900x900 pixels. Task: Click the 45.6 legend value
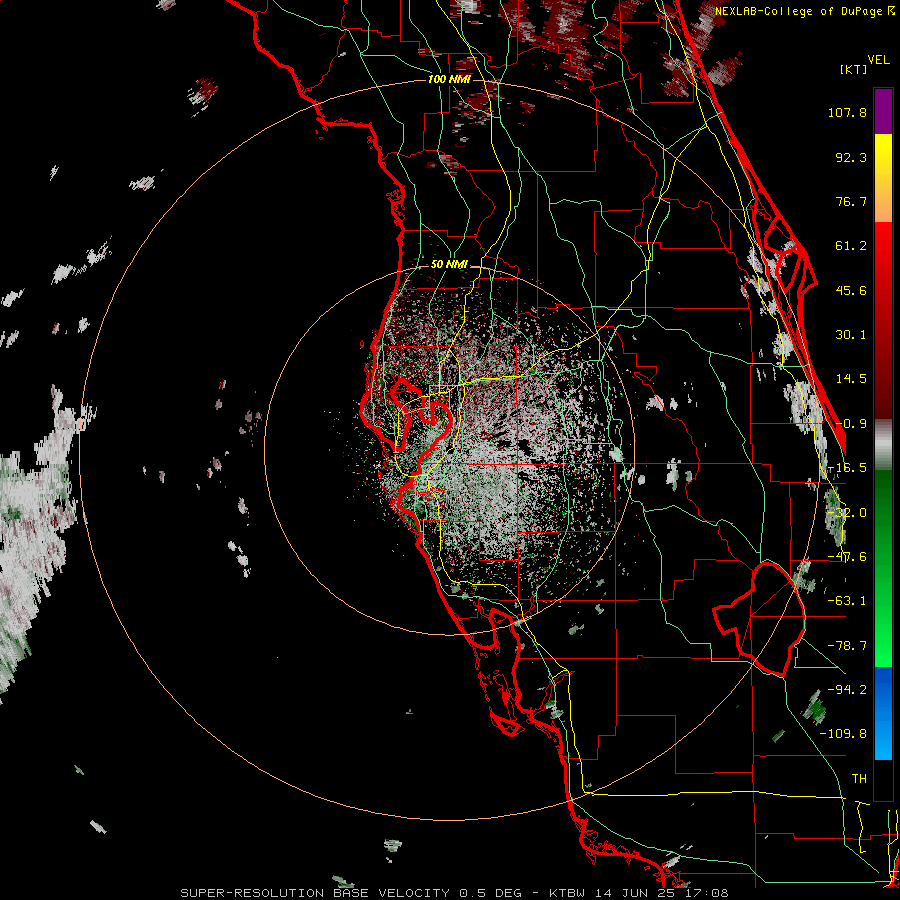[851, 290]
